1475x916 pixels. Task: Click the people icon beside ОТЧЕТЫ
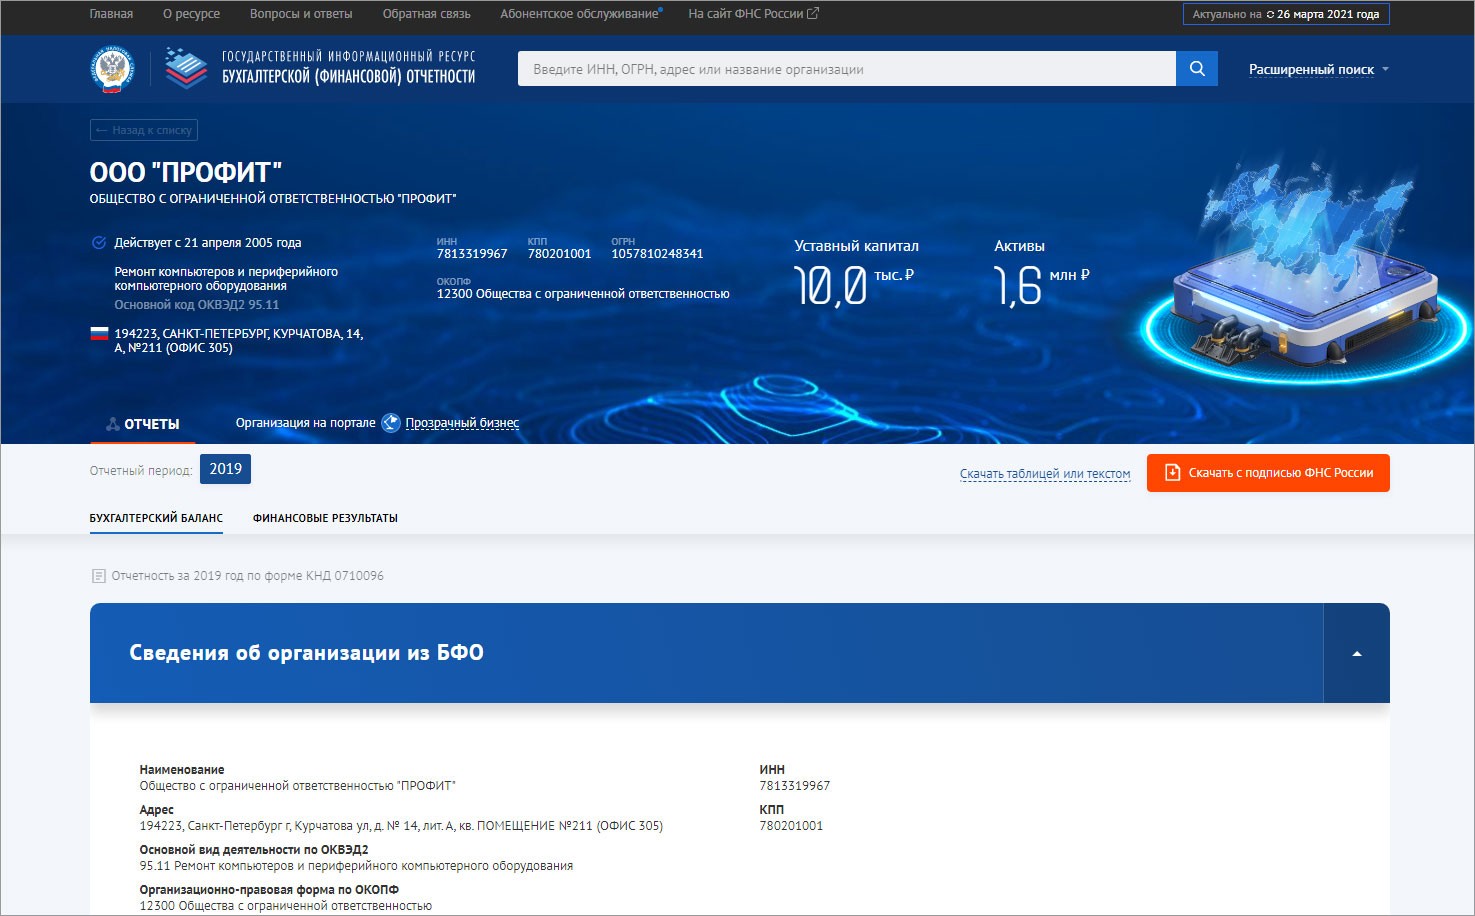point(113,424)
